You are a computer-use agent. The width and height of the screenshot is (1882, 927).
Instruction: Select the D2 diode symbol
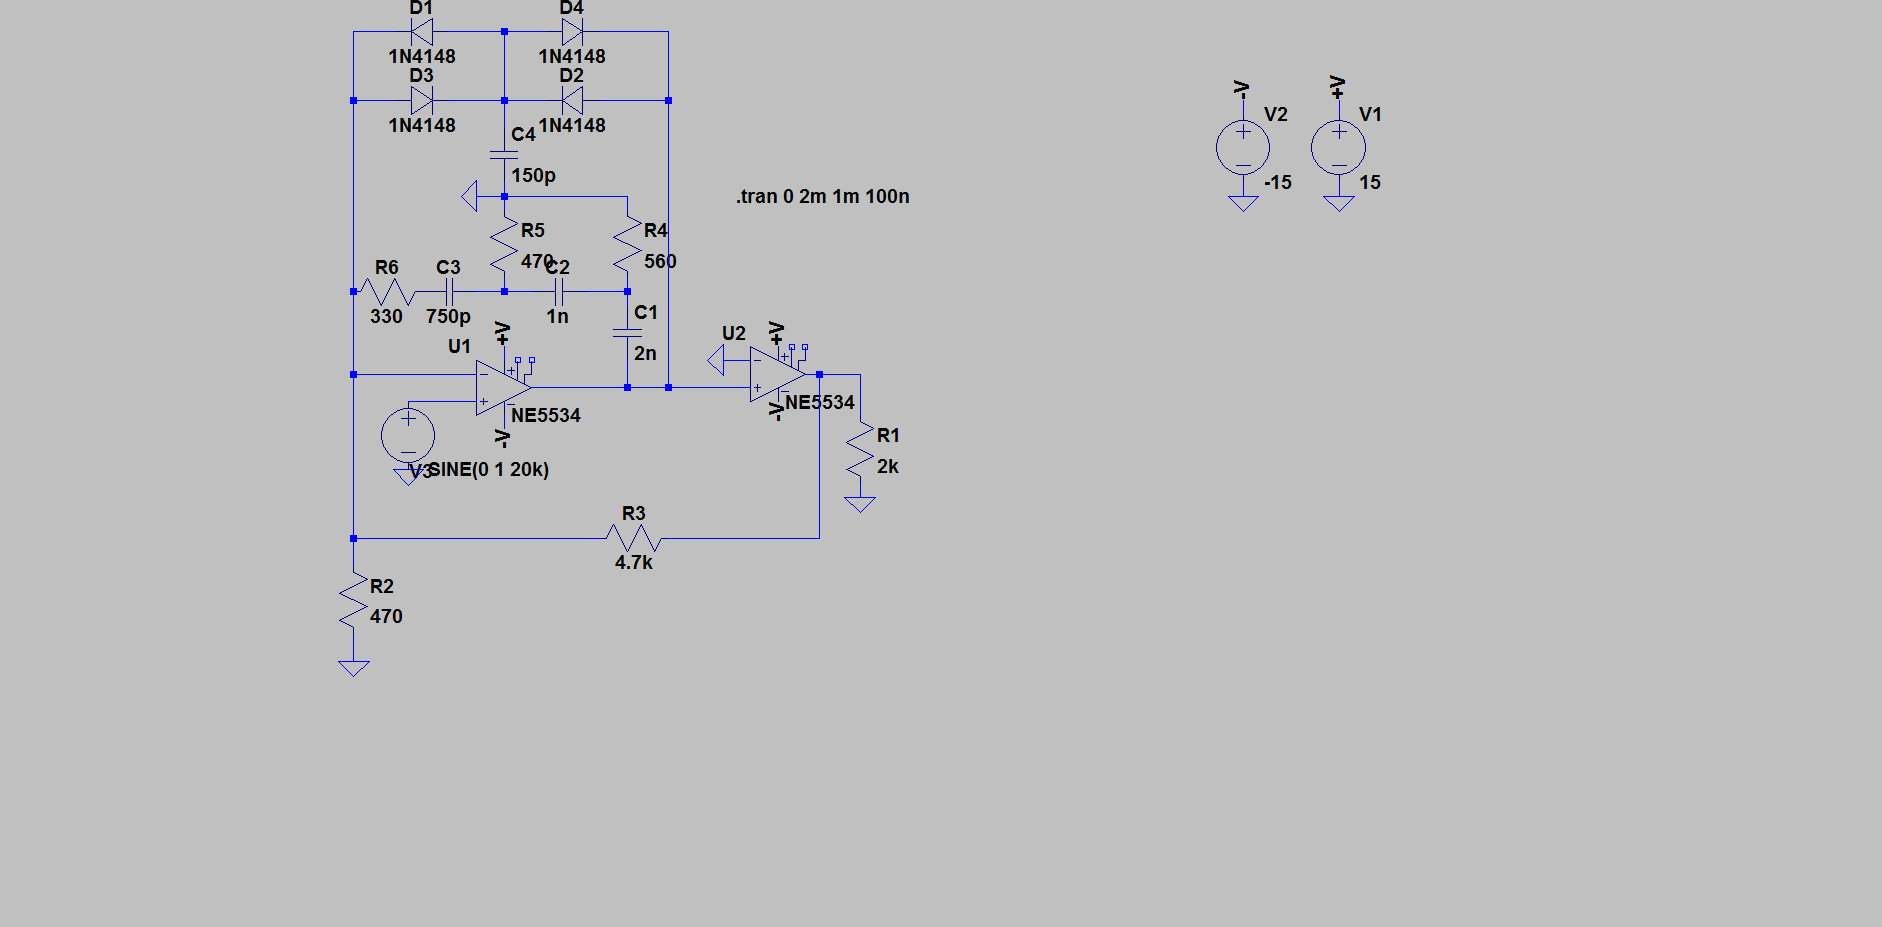click(x=572, y=100)
